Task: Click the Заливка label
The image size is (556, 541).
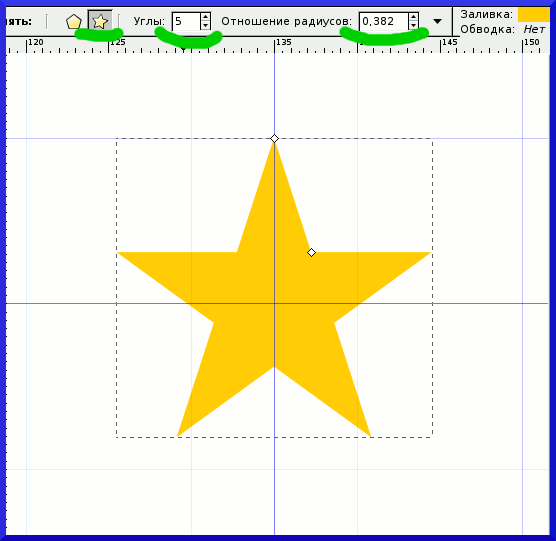Action: point(486,15)
